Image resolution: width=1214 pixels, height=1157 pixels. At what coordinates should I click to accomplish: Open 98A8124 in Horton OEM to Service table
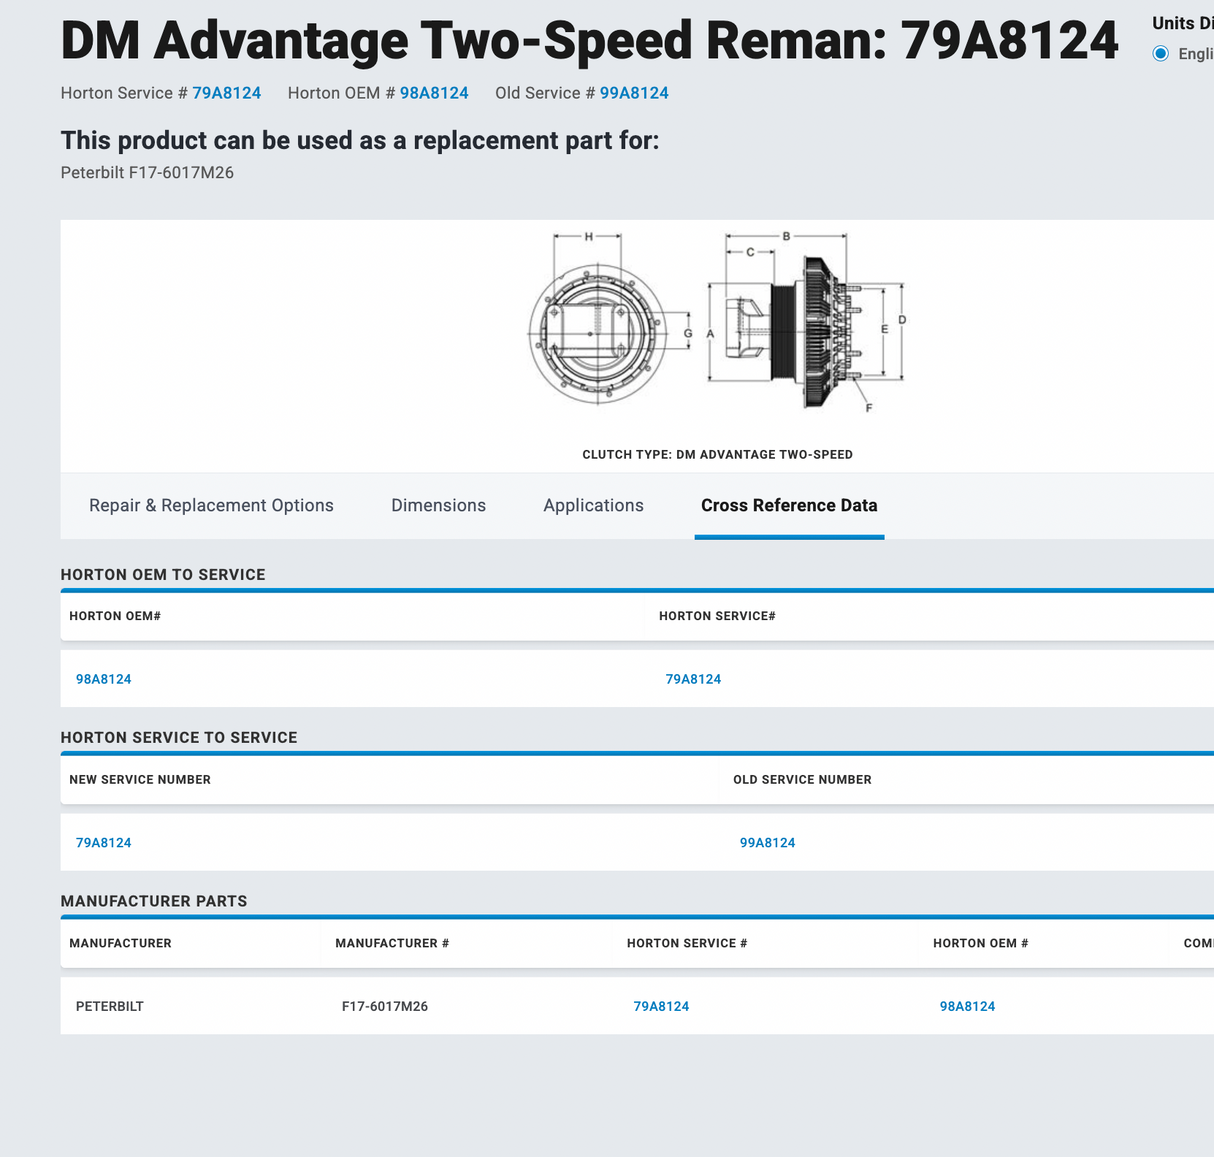[x=104, y=679]
